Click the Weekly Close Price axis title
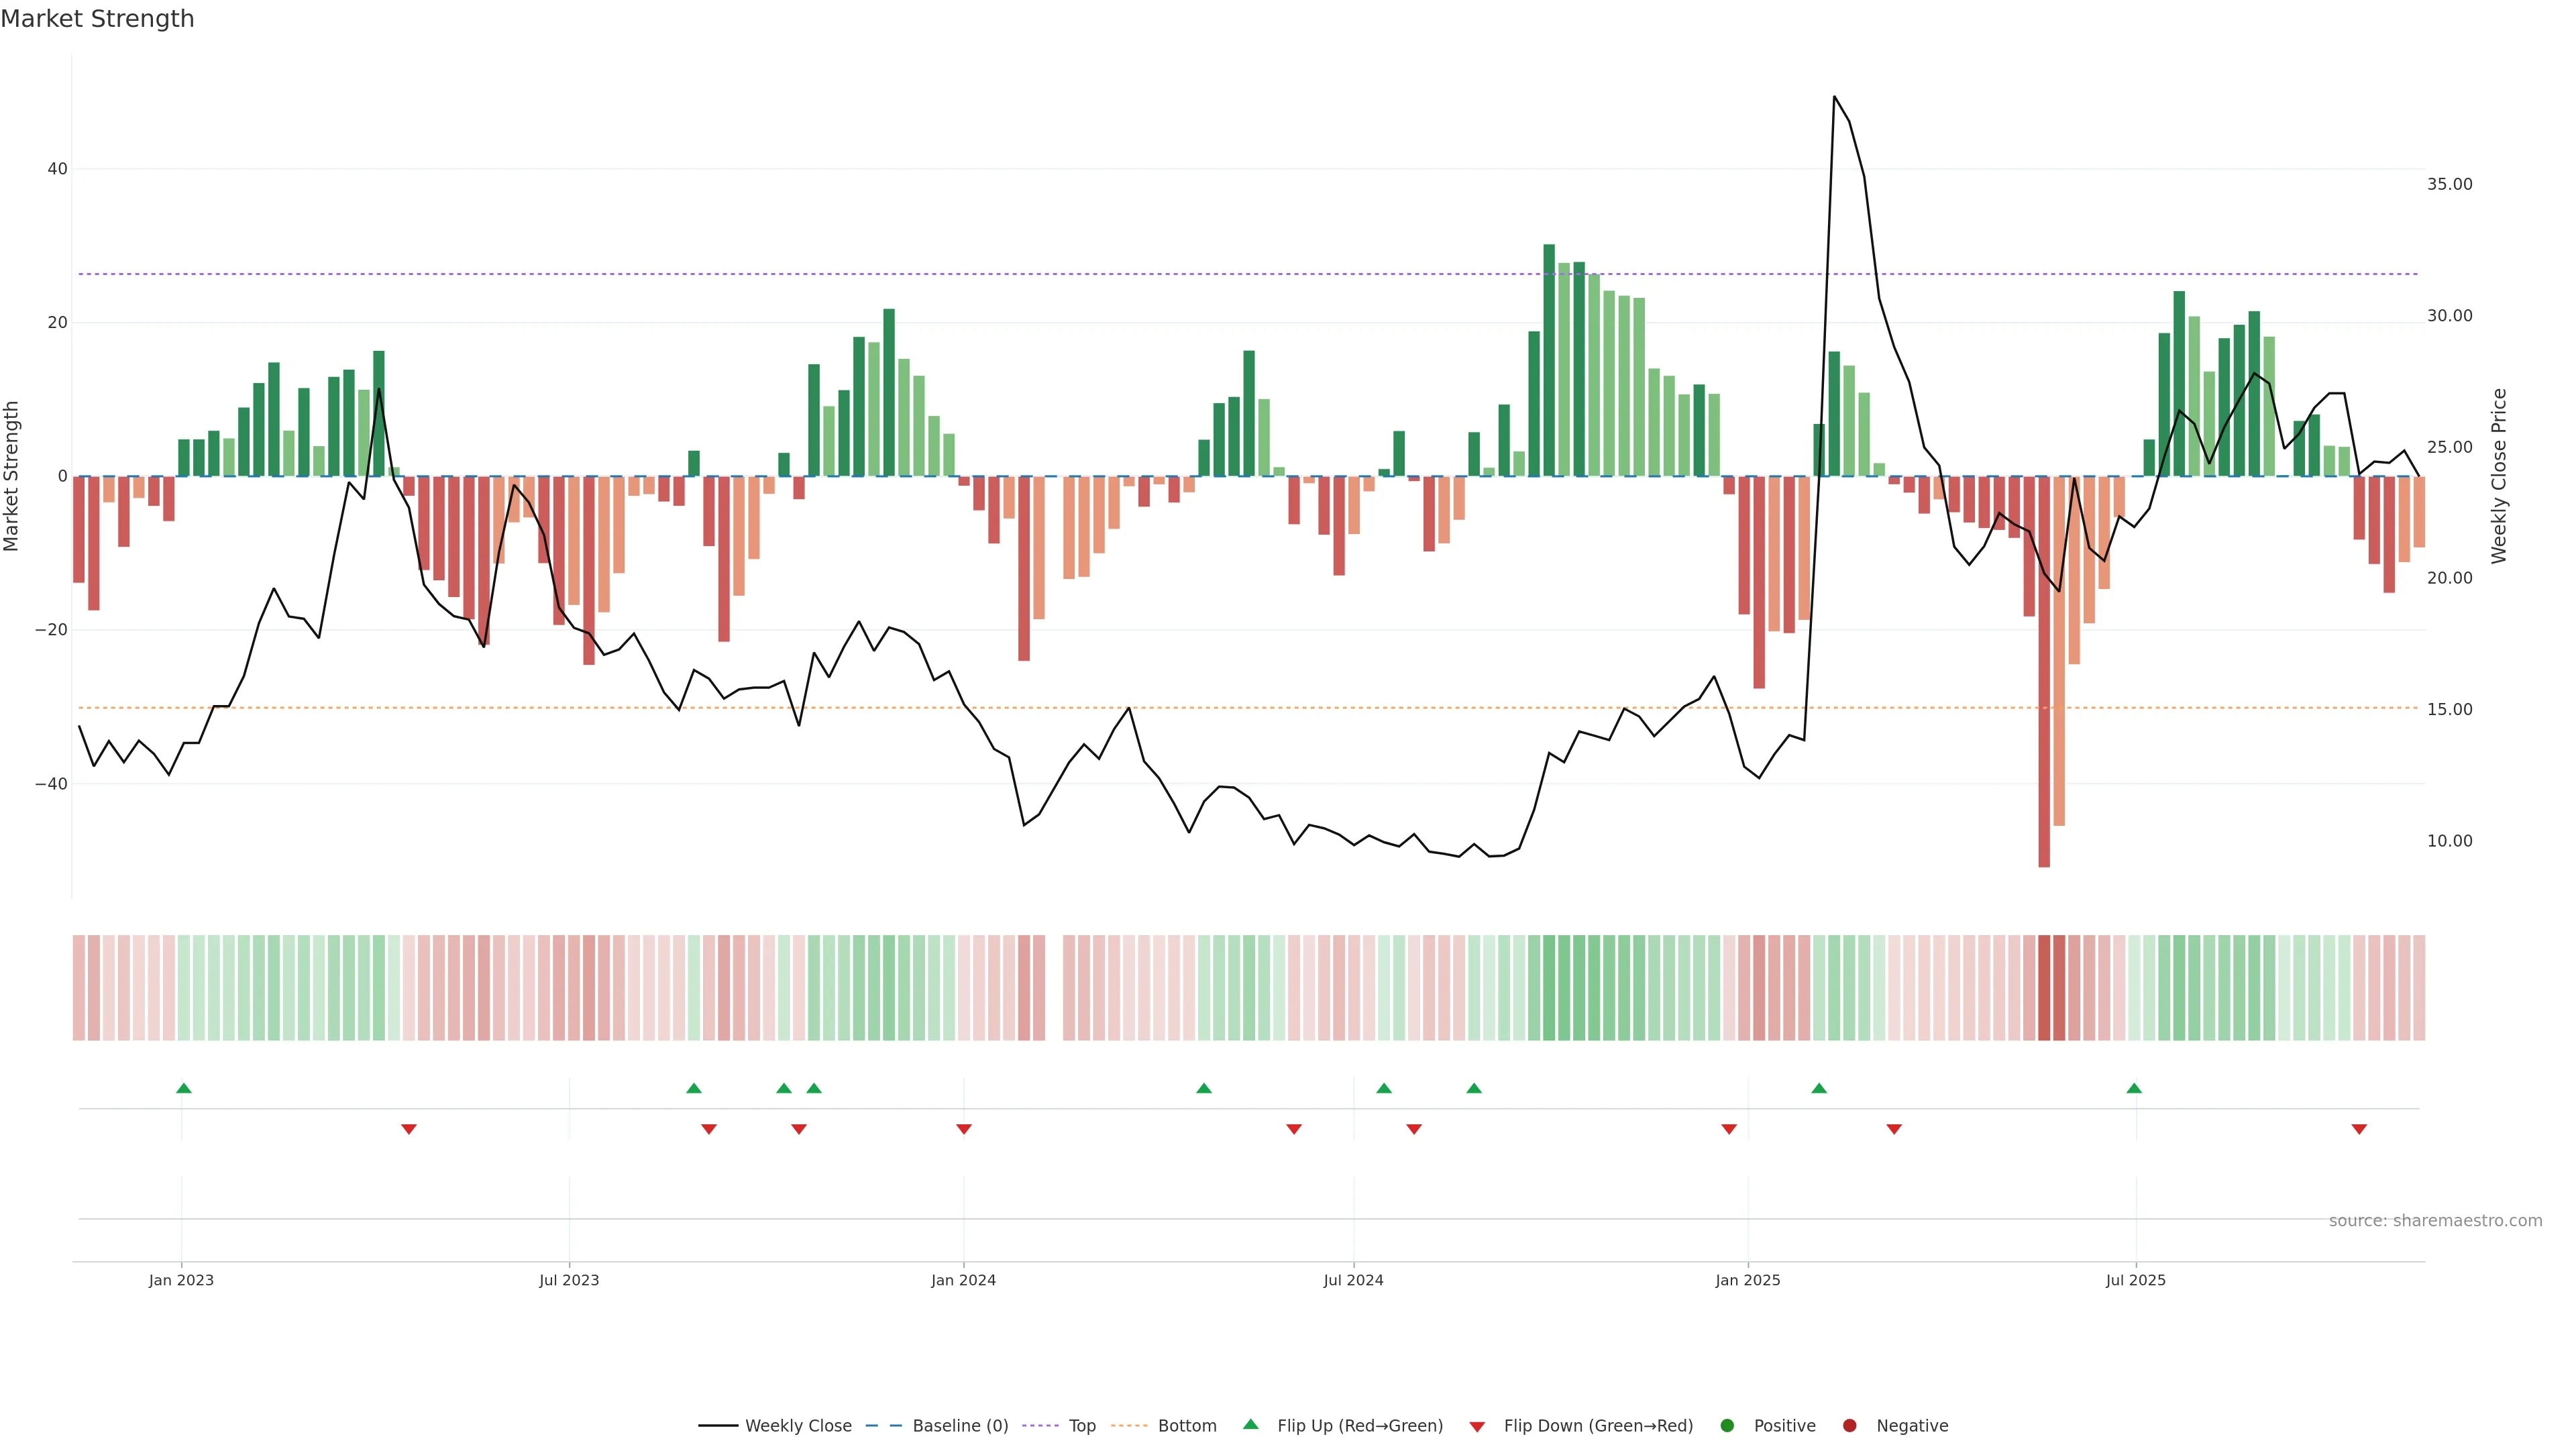Screen dimensions: 2576x1449 2499,476
